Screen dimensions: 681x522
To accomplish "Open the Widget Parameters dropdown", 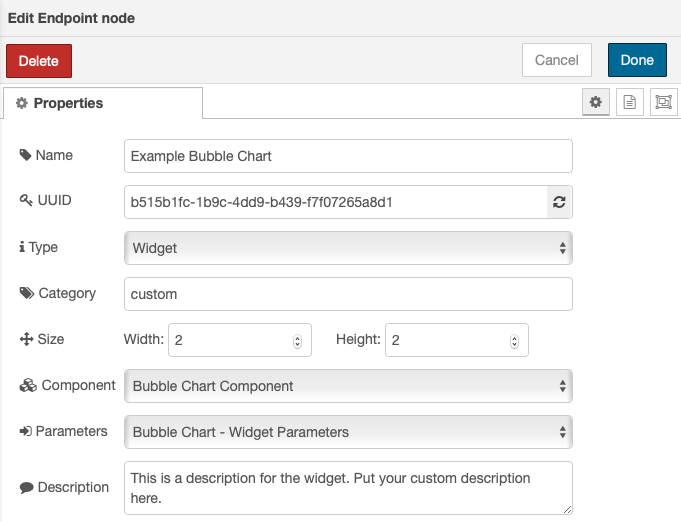I will [x=348, y=432].
